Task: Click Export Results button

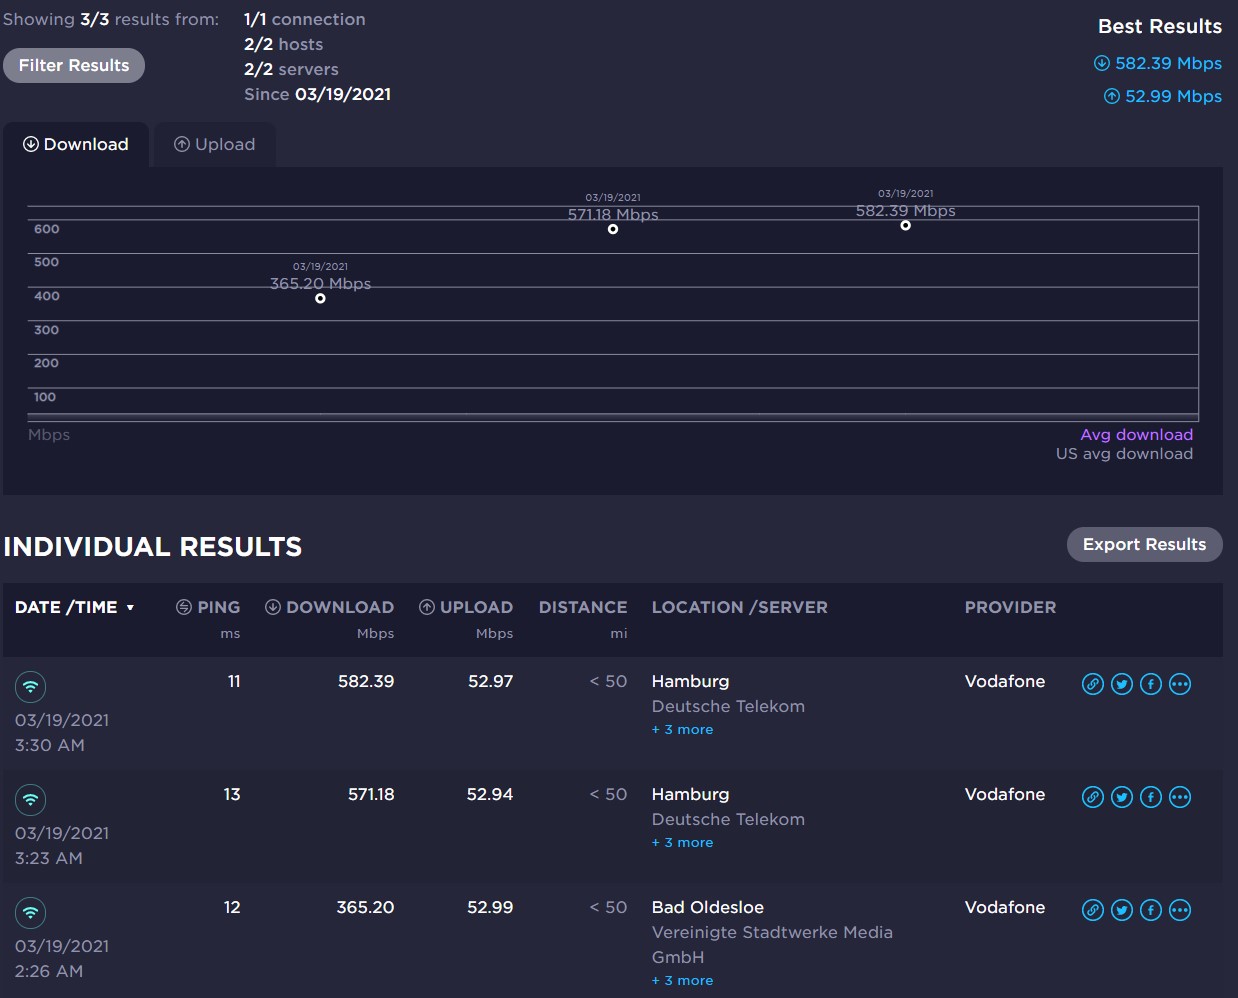Action: [1144, 544]
